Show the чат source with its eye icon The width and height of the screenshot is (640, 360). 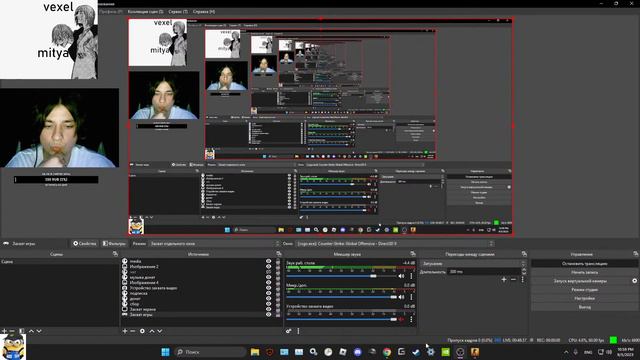click(x=269, y=272)
